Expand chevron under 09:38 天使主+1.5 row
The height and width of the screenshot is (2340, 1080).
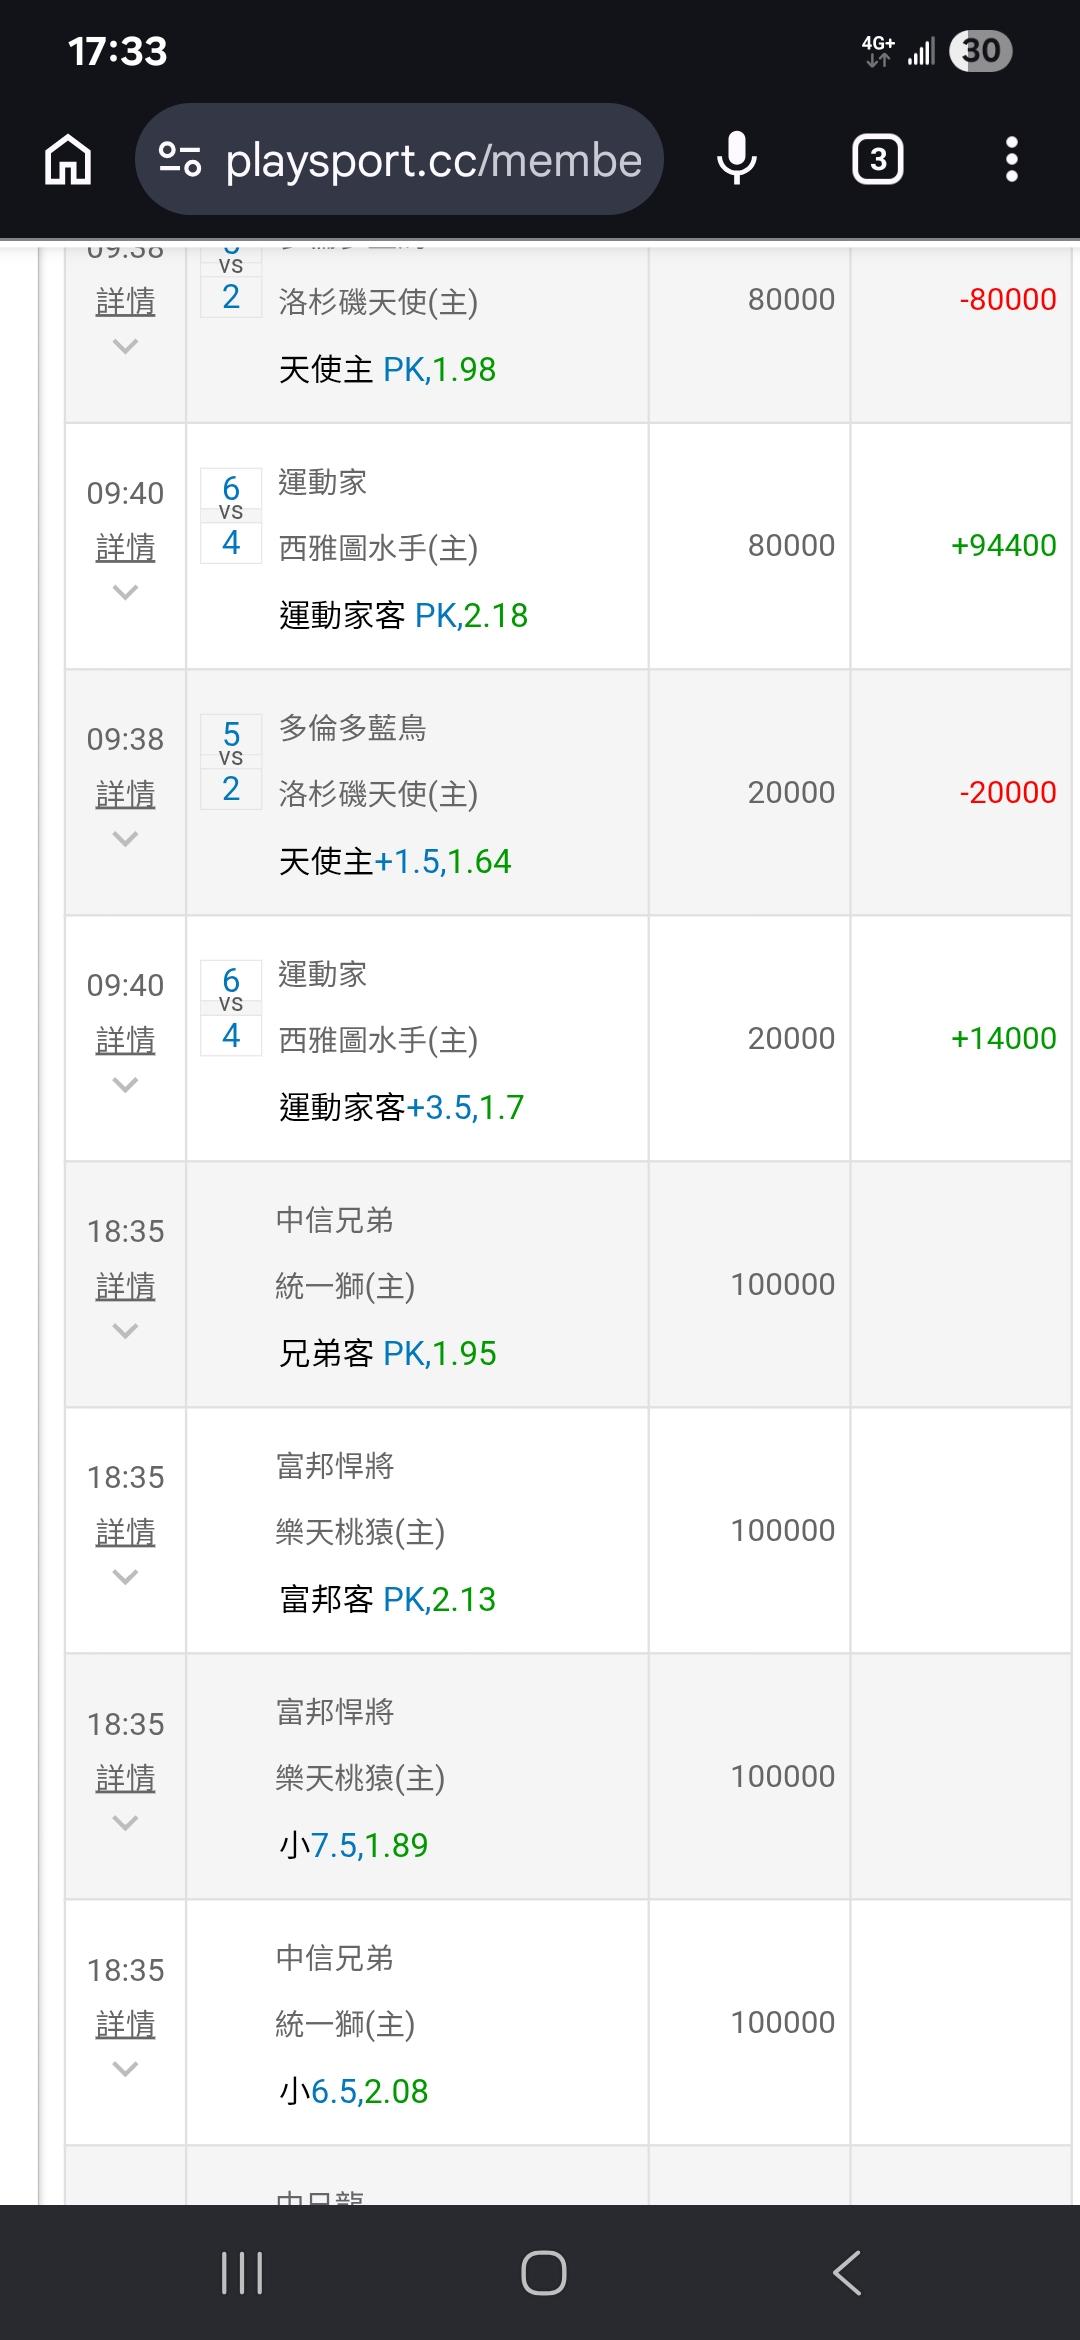pos(125,838)
